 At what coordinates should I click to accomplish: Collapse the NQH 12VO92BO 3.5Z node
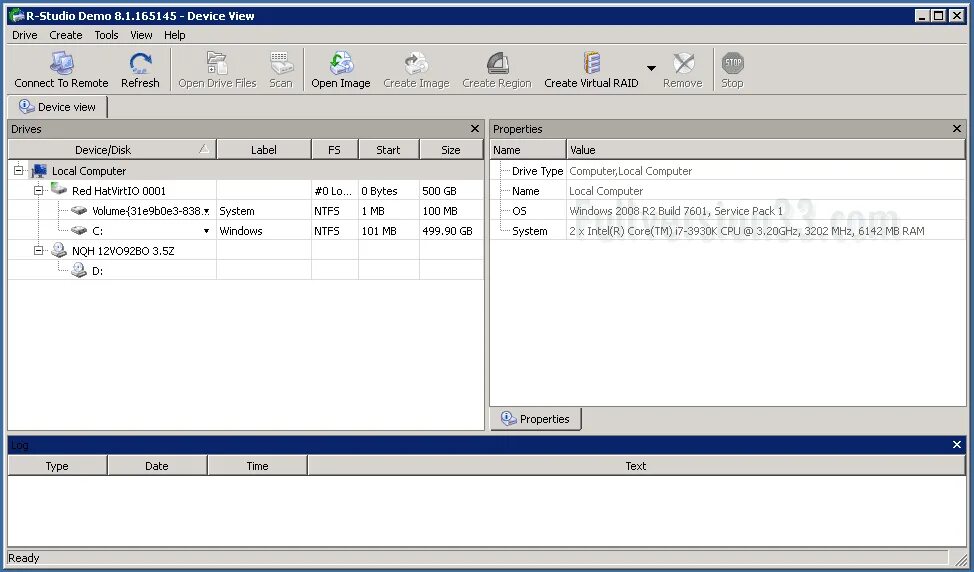(x=39, y=250)
